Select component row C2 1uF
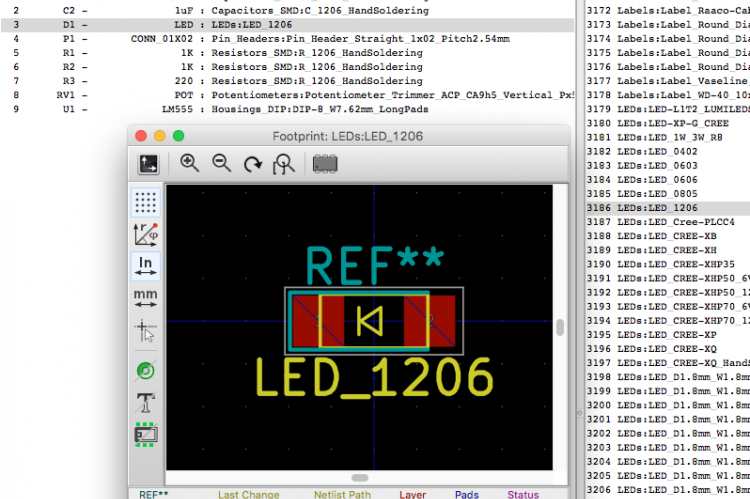Image resolution: width=750 pixels, height=499 pixels. [x=287, y=11]
